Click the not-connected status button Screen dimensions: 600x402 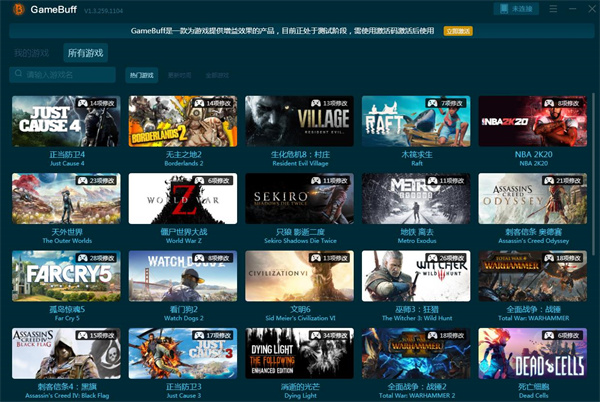click(516, 9)
